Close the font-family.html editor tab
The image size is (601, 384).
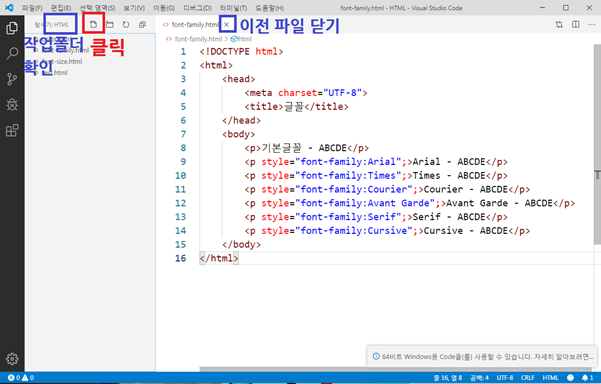click(227, 25)
